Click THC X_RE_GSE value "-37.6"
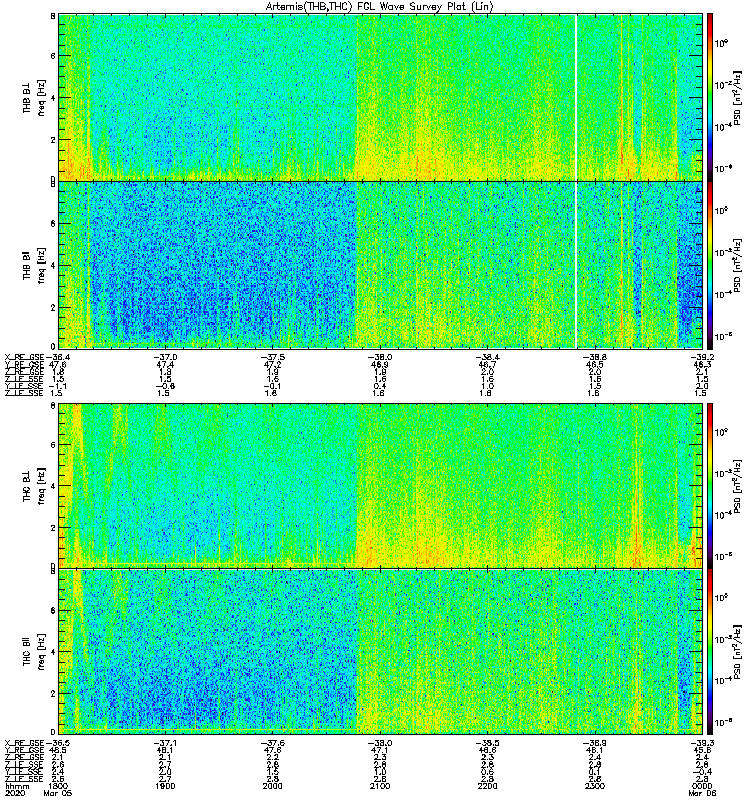This screenshot has width=750, height=800. tap(272, 743)
